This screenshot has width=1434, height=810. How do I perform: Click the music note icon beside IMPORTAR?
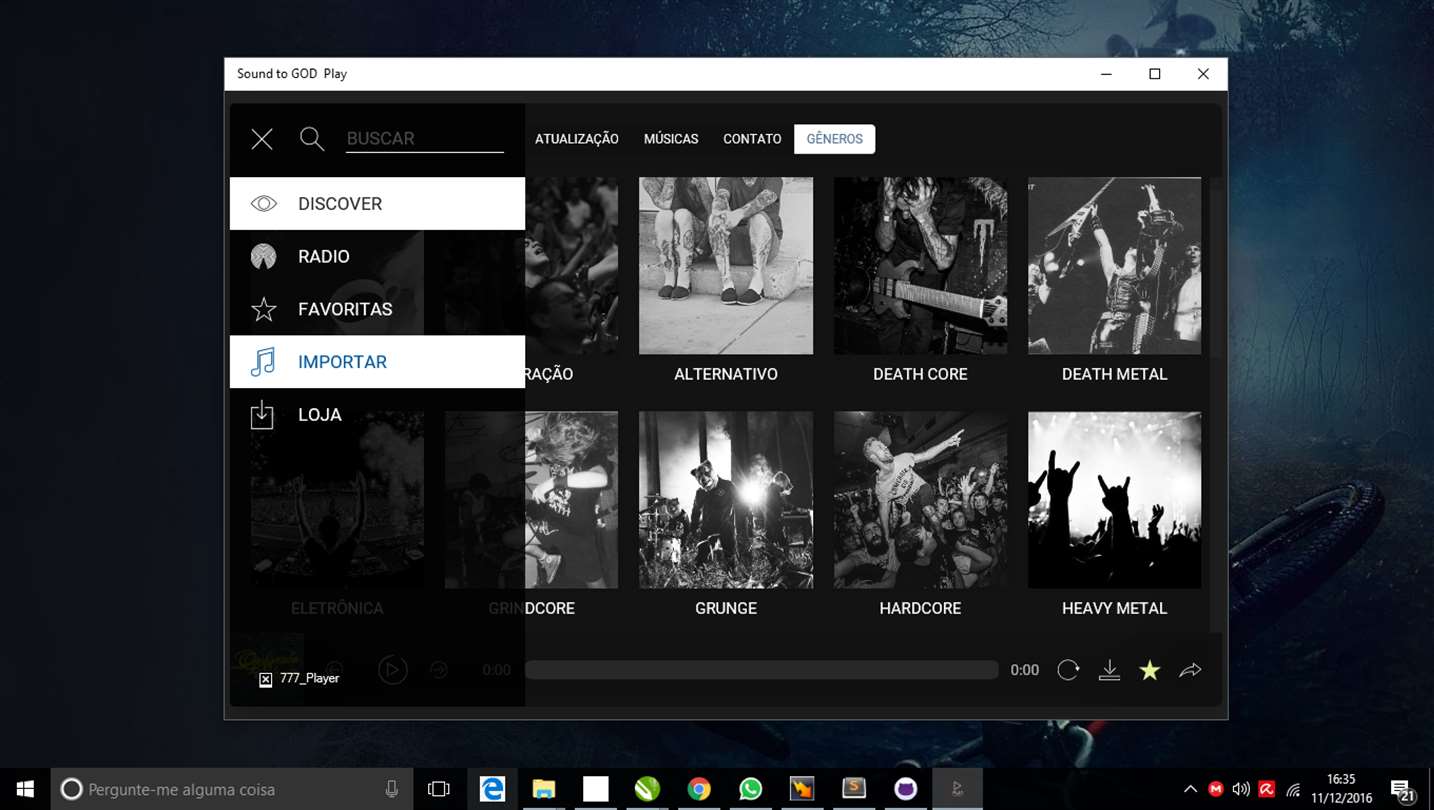[x=263, y=362]
